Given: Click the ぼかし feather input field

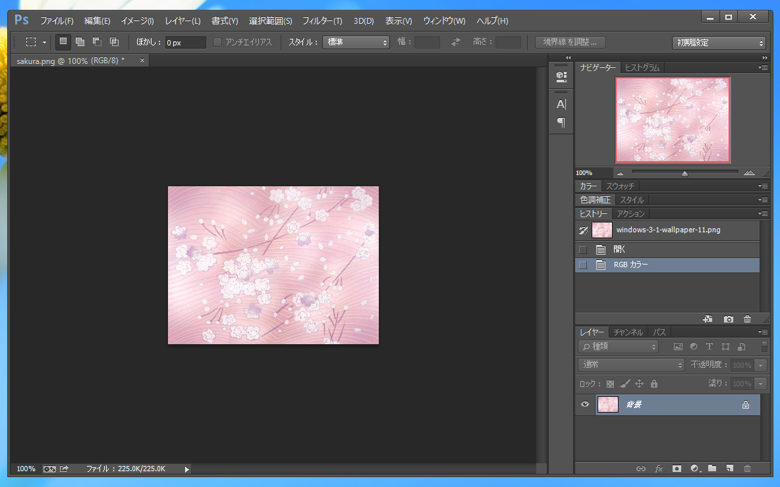Looking at the screenshot, I should 185,42.
